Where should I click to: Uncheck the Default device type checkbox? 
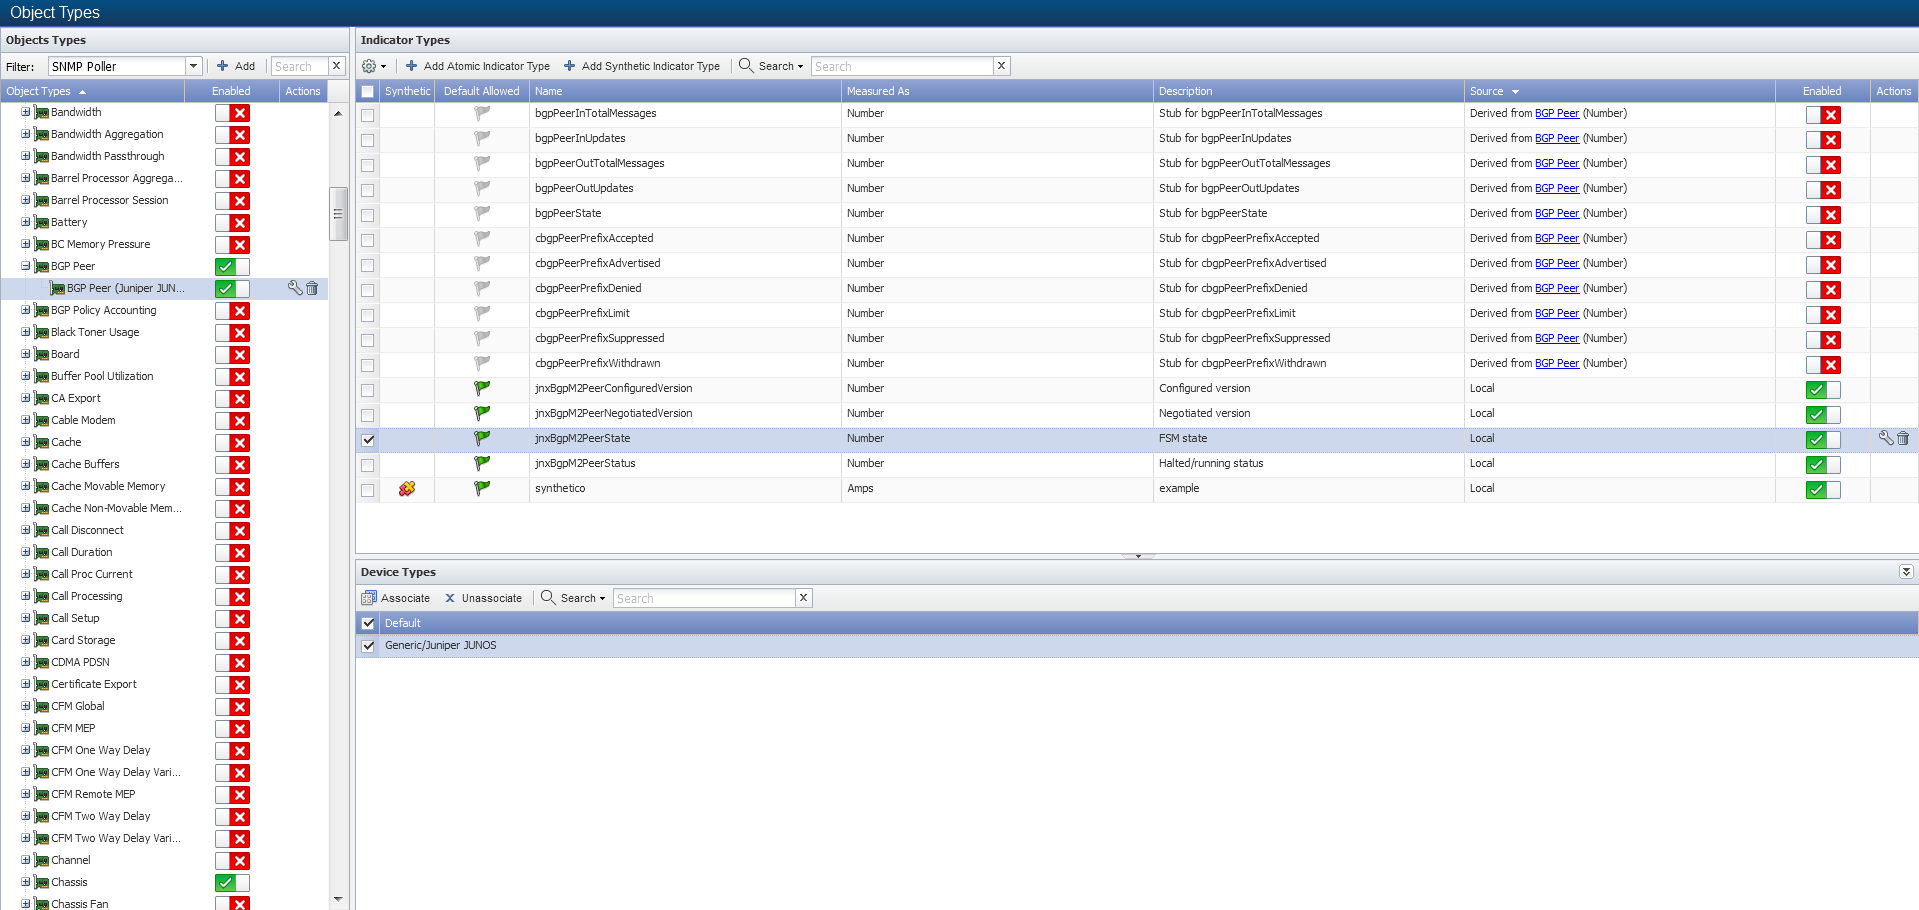point(368,623)
